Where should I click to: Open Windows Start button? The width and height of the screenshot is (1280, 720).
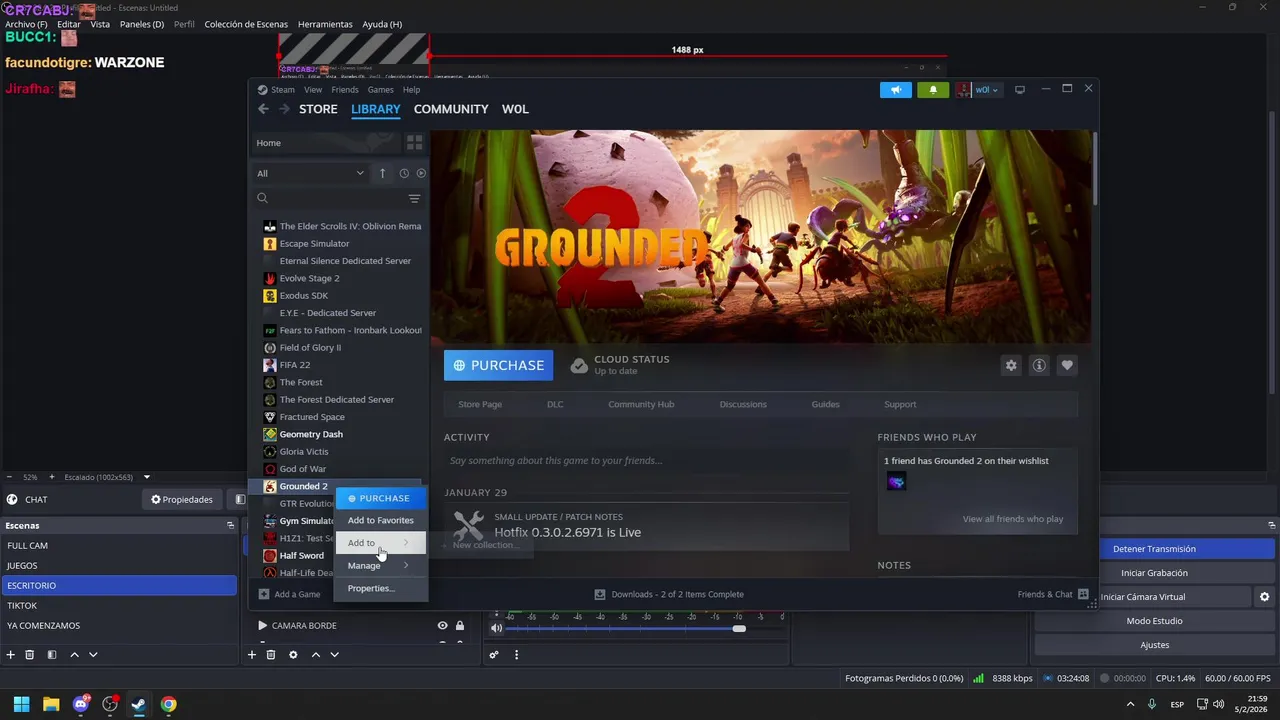click(22, 704)
